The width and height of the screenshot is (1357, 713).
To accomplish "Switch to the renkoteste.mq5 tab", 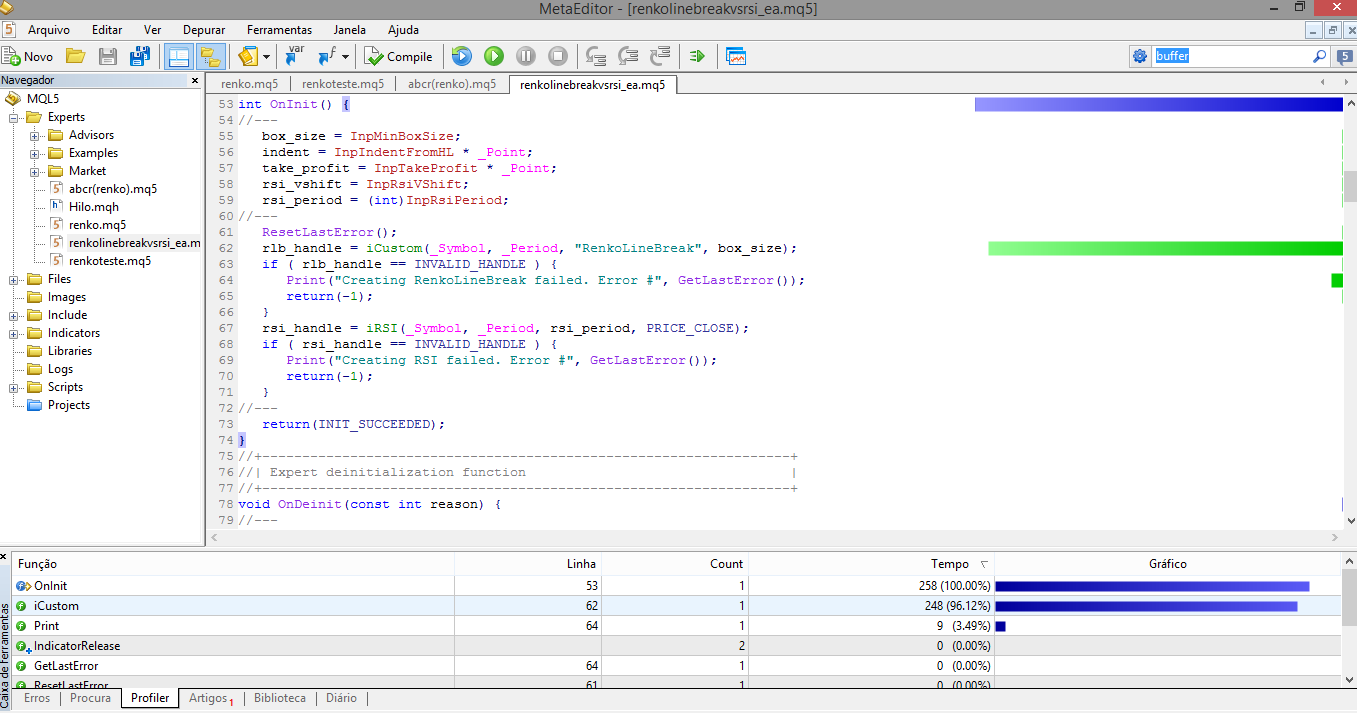I will (x=343, y=84).
